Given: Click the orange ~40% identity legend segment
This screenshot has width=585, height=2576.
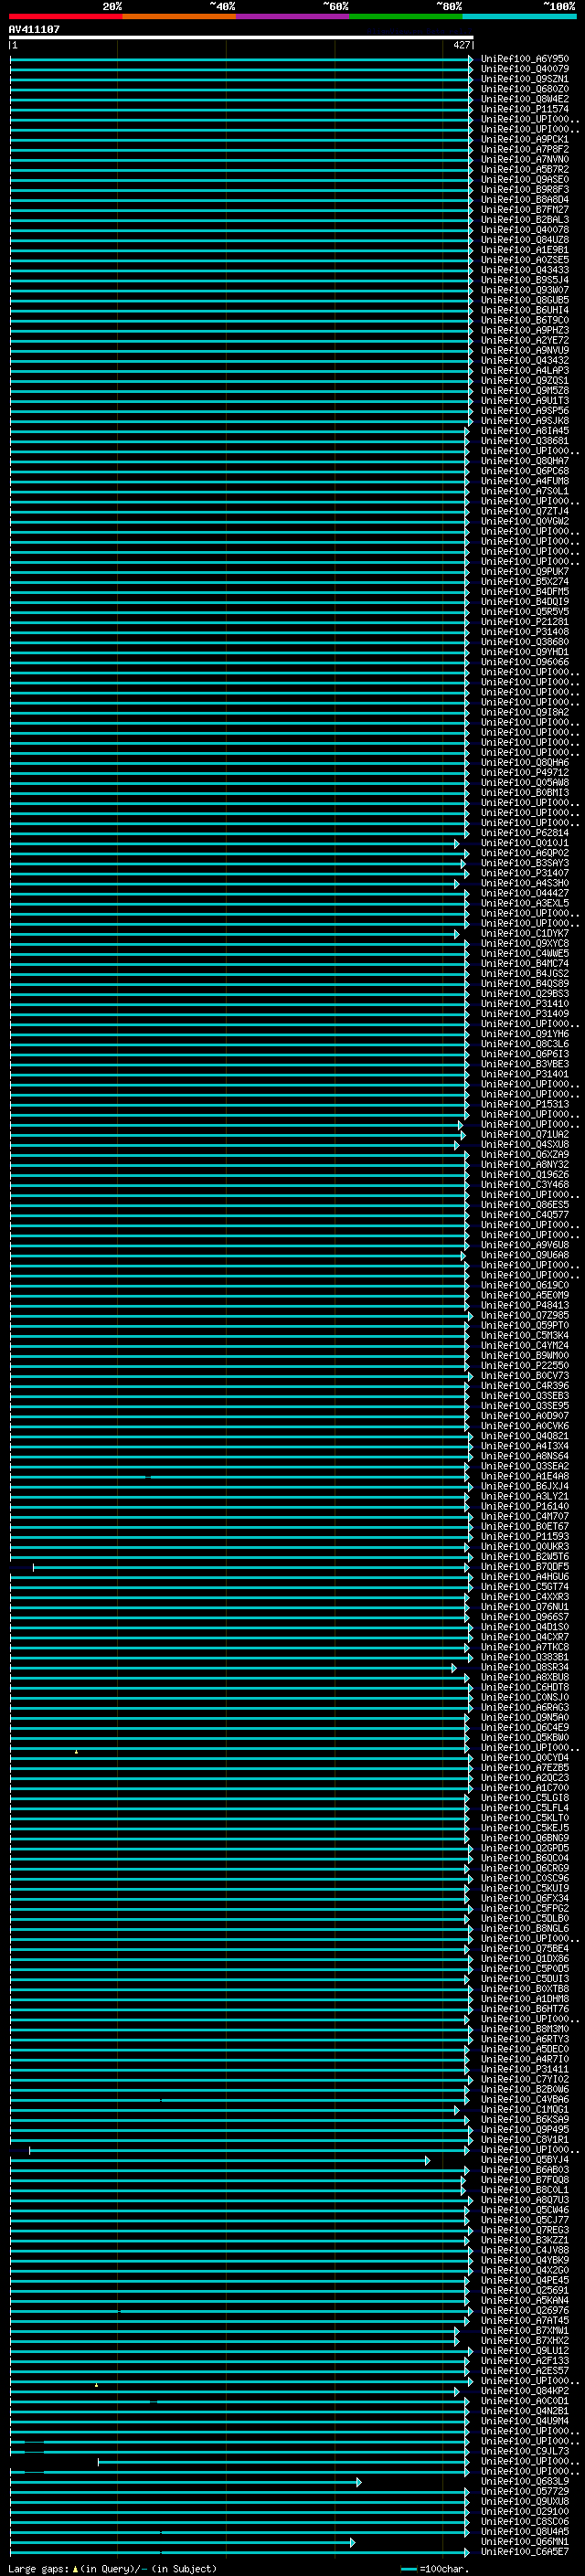Looking at the screenshot, I should pyautogui.click(x=179, y=16).
